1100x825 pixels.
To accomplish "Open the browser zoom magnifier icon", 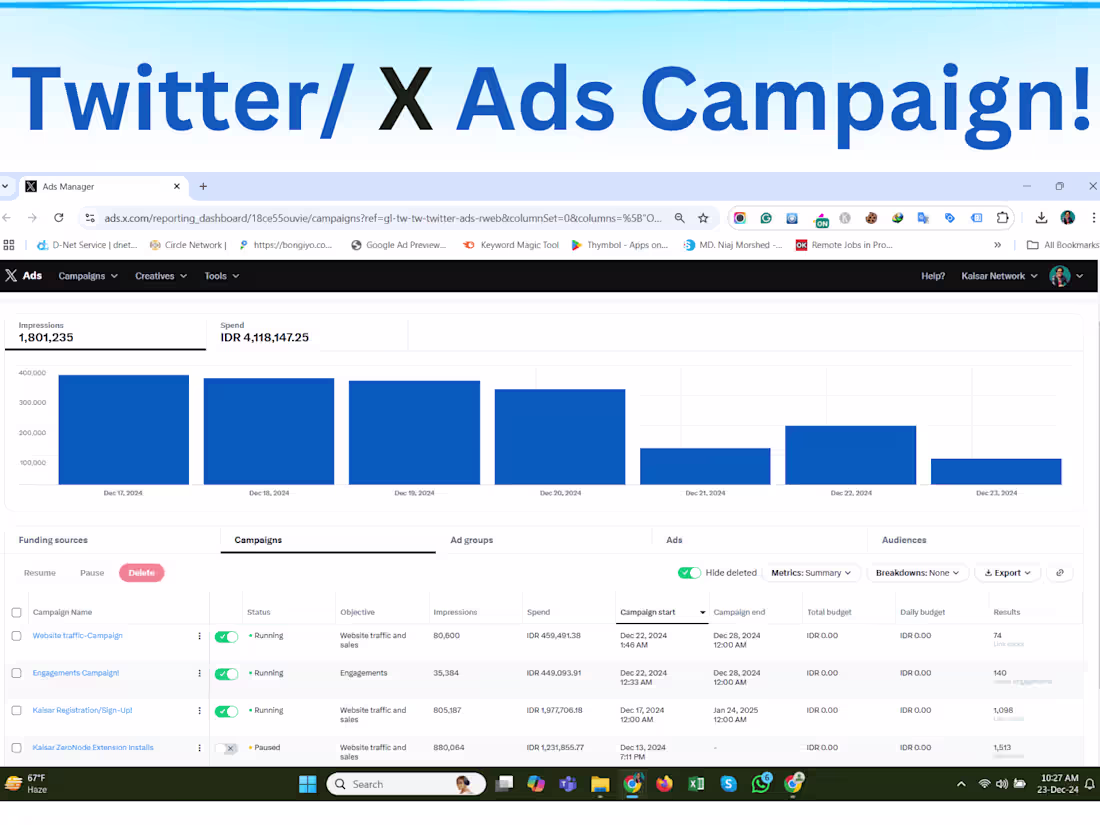I will click(679, 218).
